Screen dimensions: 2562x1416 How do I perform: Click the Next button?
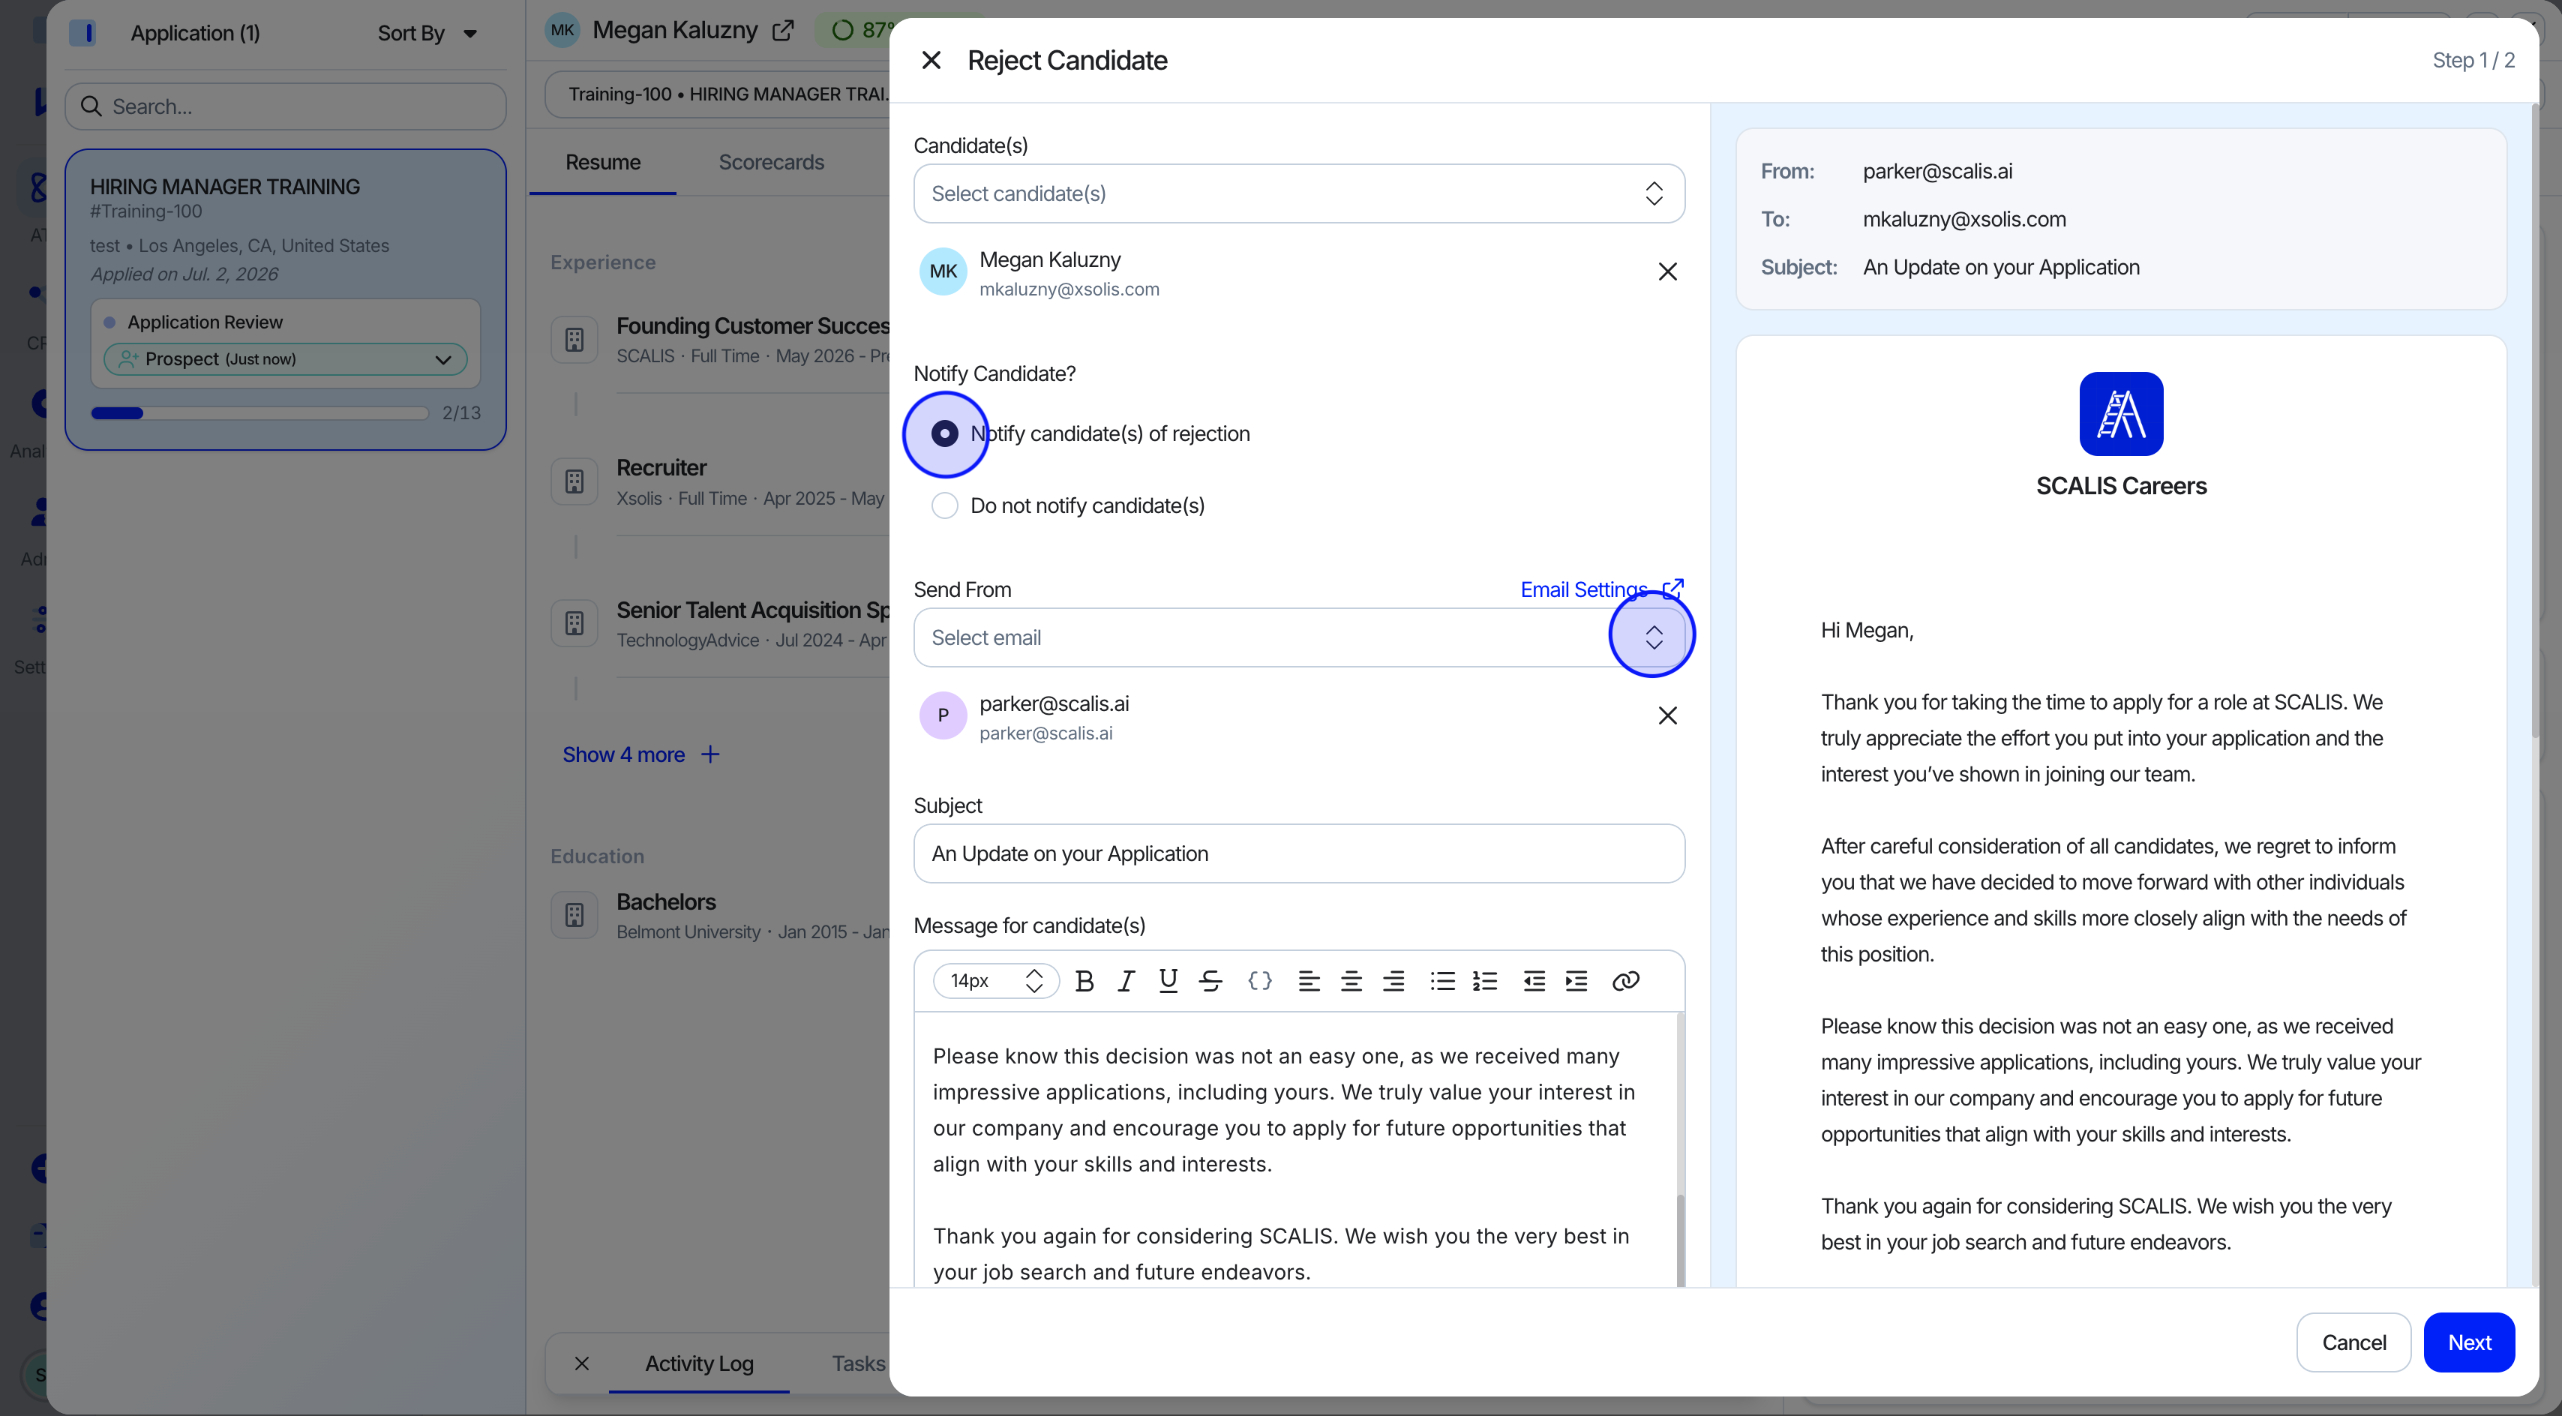coord(2469,1342)
